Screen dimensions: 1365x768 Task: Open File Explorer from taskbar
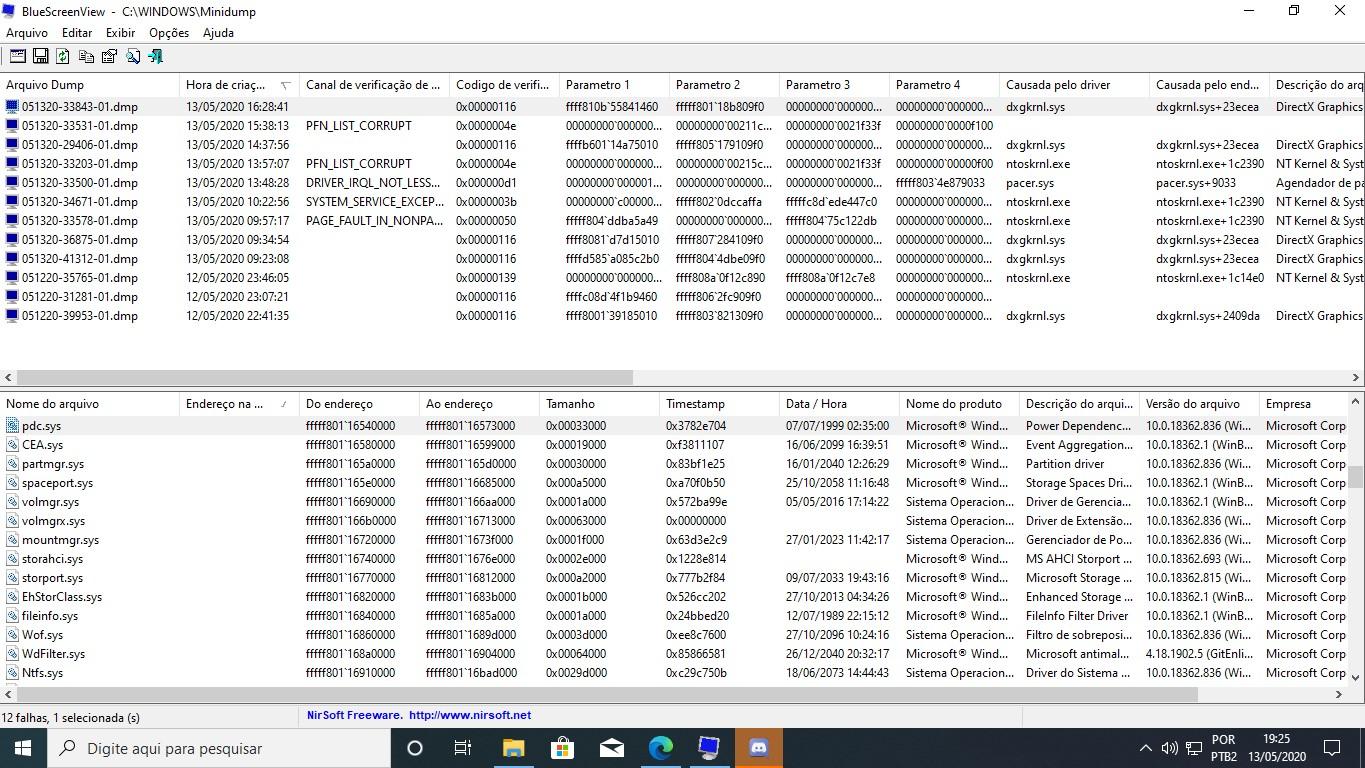coord(513,748)
